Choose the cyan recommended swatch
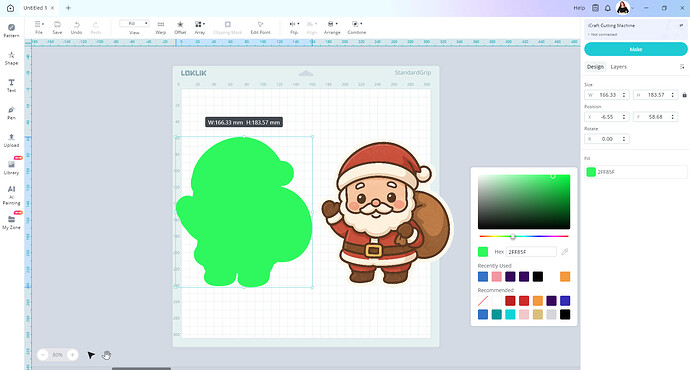 pyautogui.click(x=510, y=315)
